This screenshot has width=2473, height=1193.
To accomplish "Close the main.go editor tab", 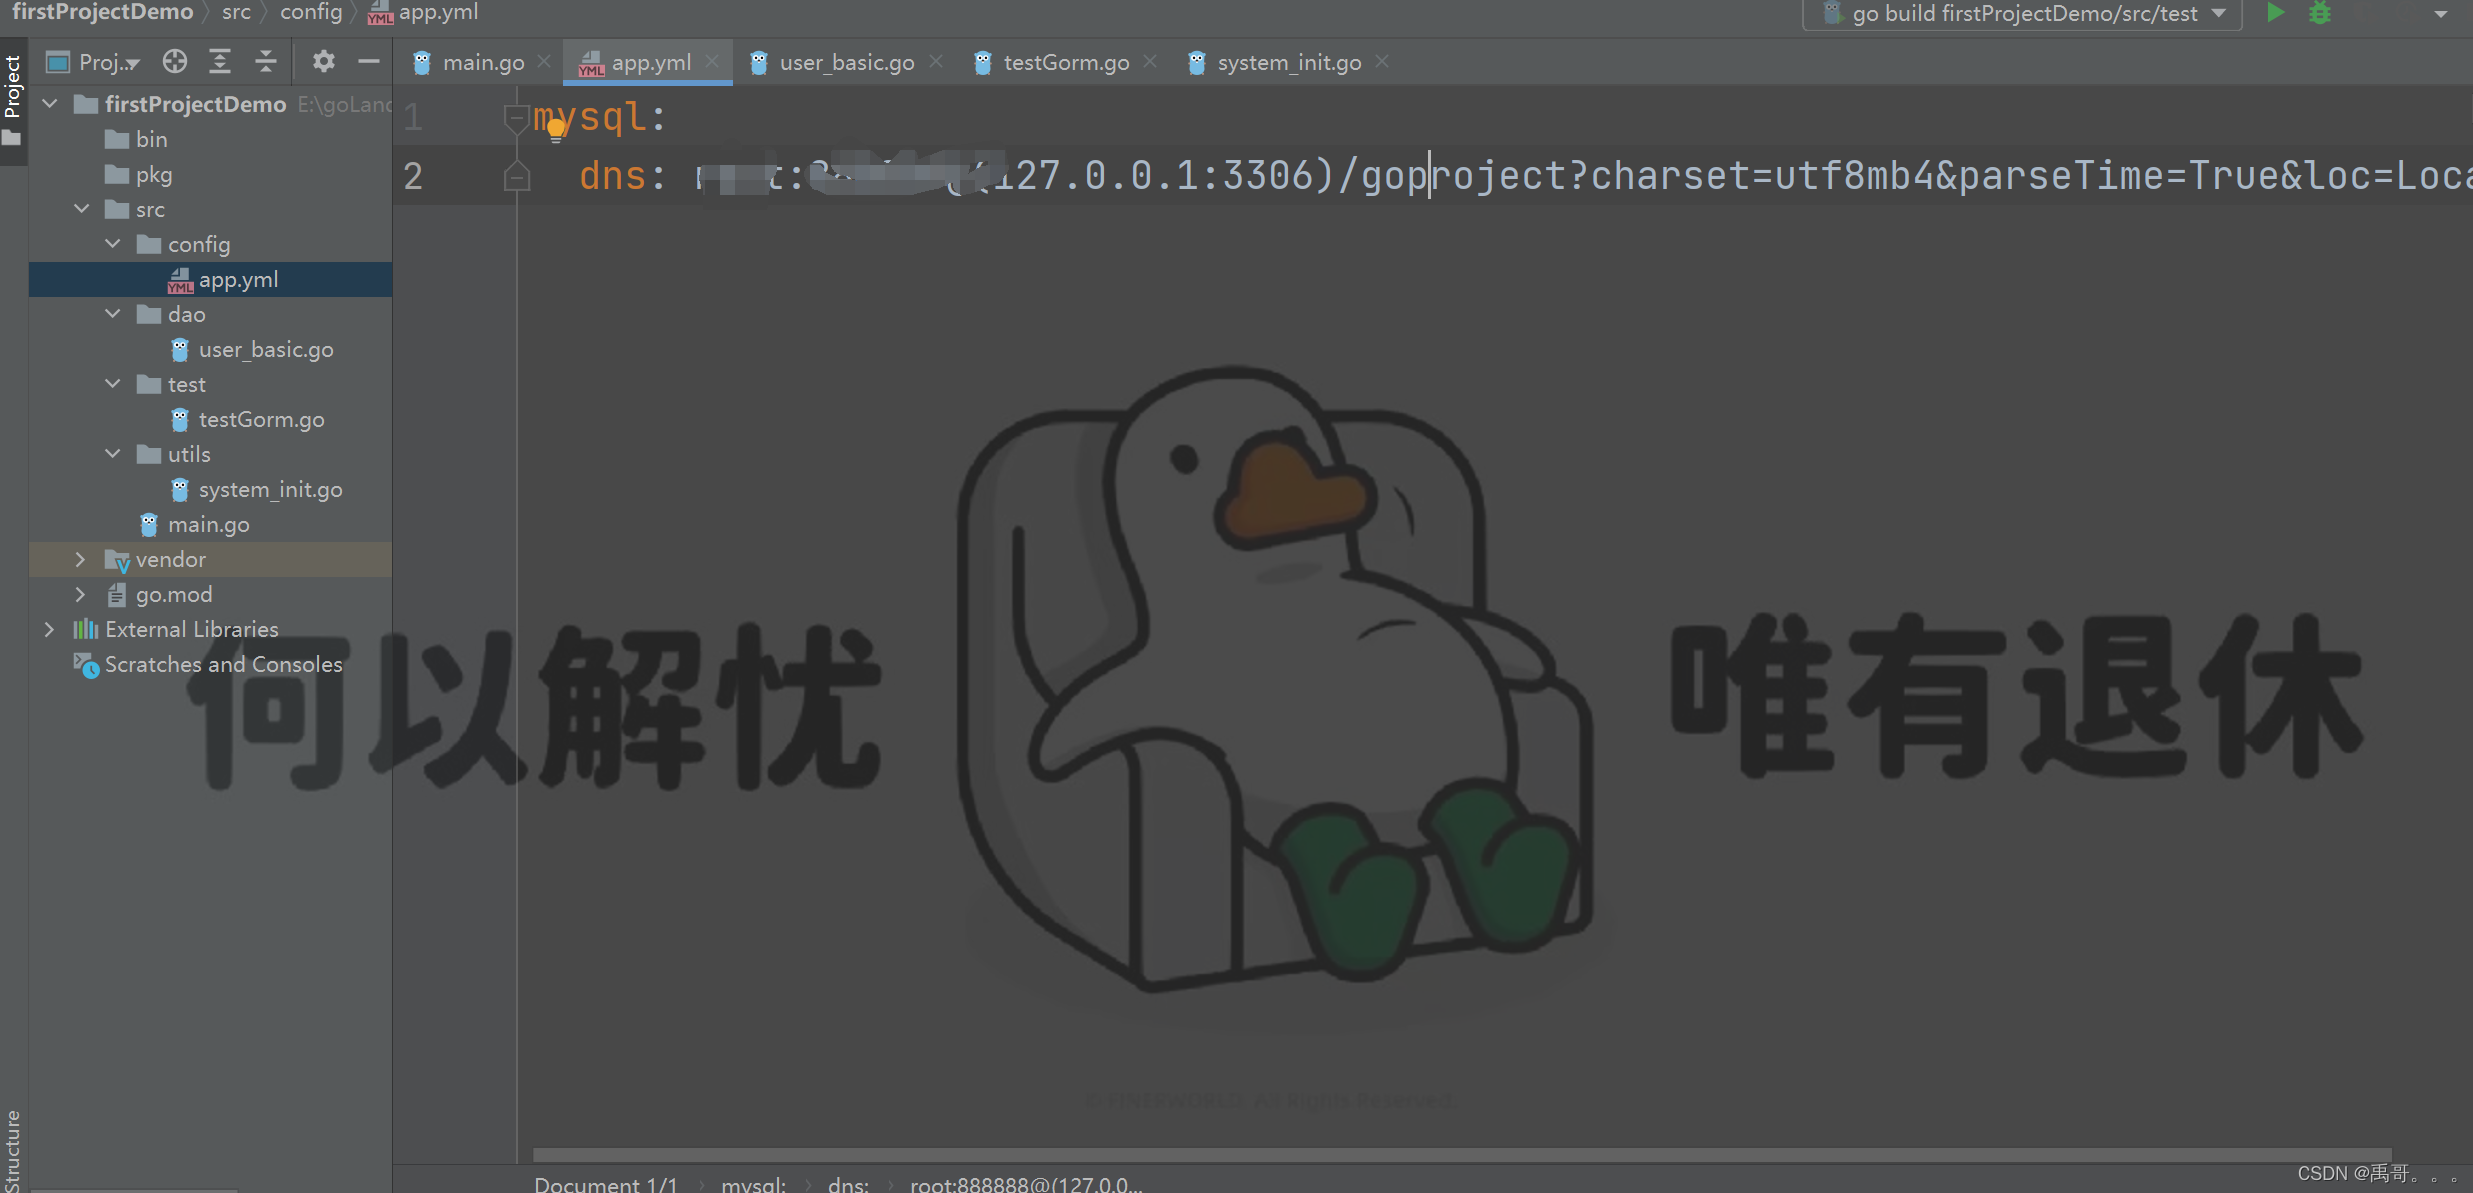I will pos(544,62).
